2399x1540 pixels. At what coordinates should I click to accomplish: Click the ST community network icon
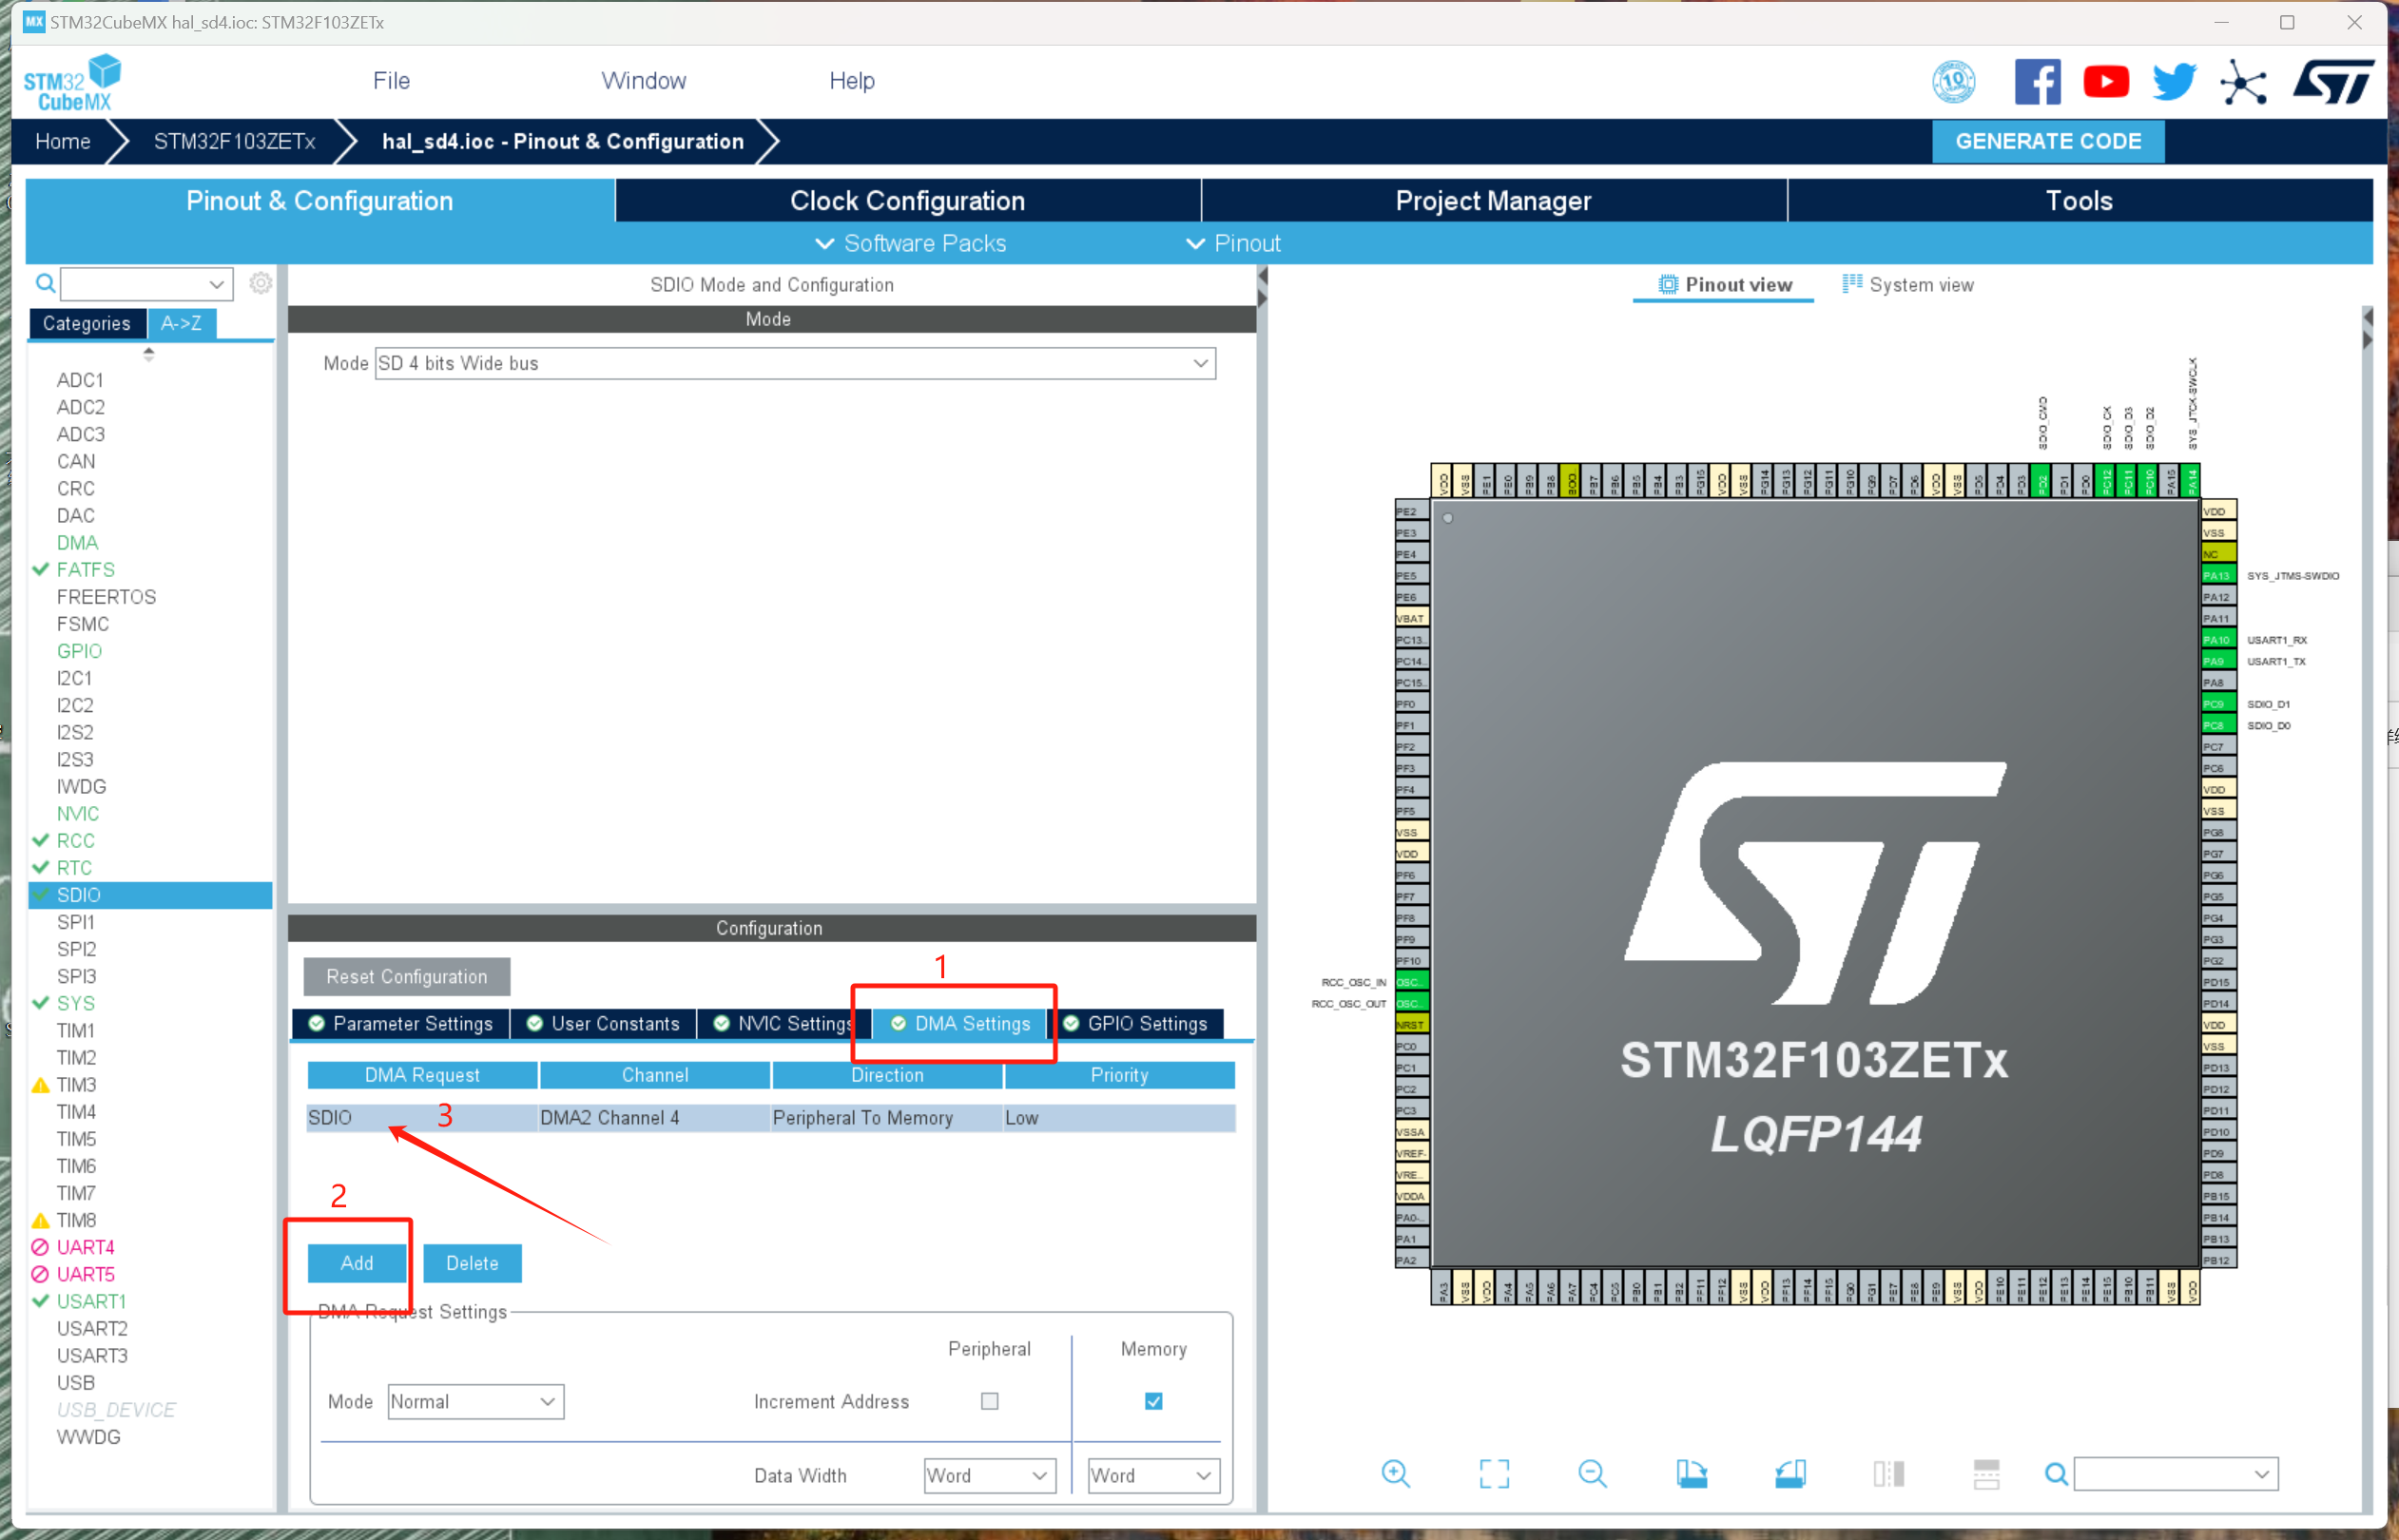2243,81
